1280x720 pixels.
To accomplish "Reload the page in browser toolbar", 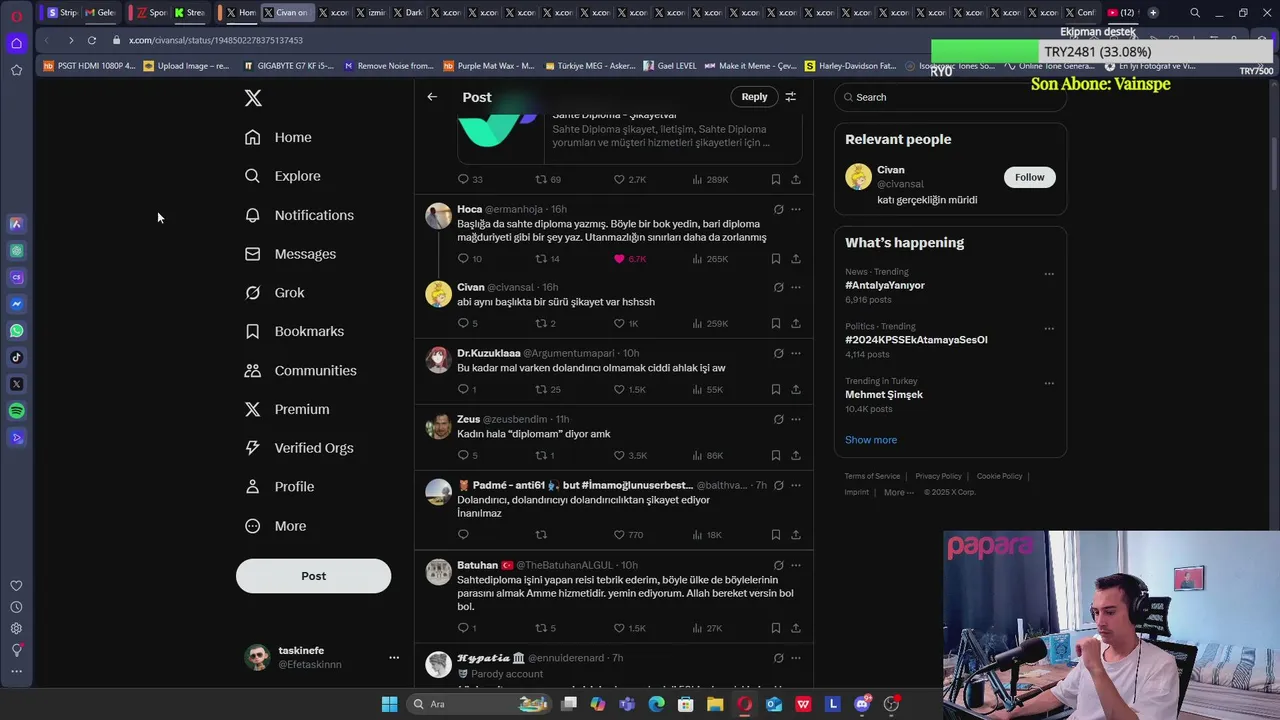I will 91,40.
